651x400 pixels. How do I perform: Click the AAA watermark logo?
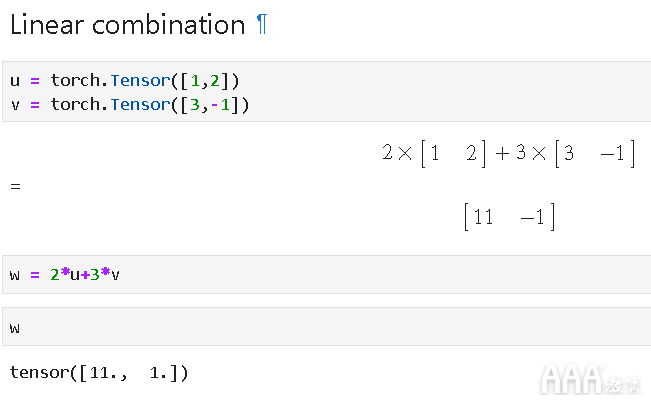[571, 379]
